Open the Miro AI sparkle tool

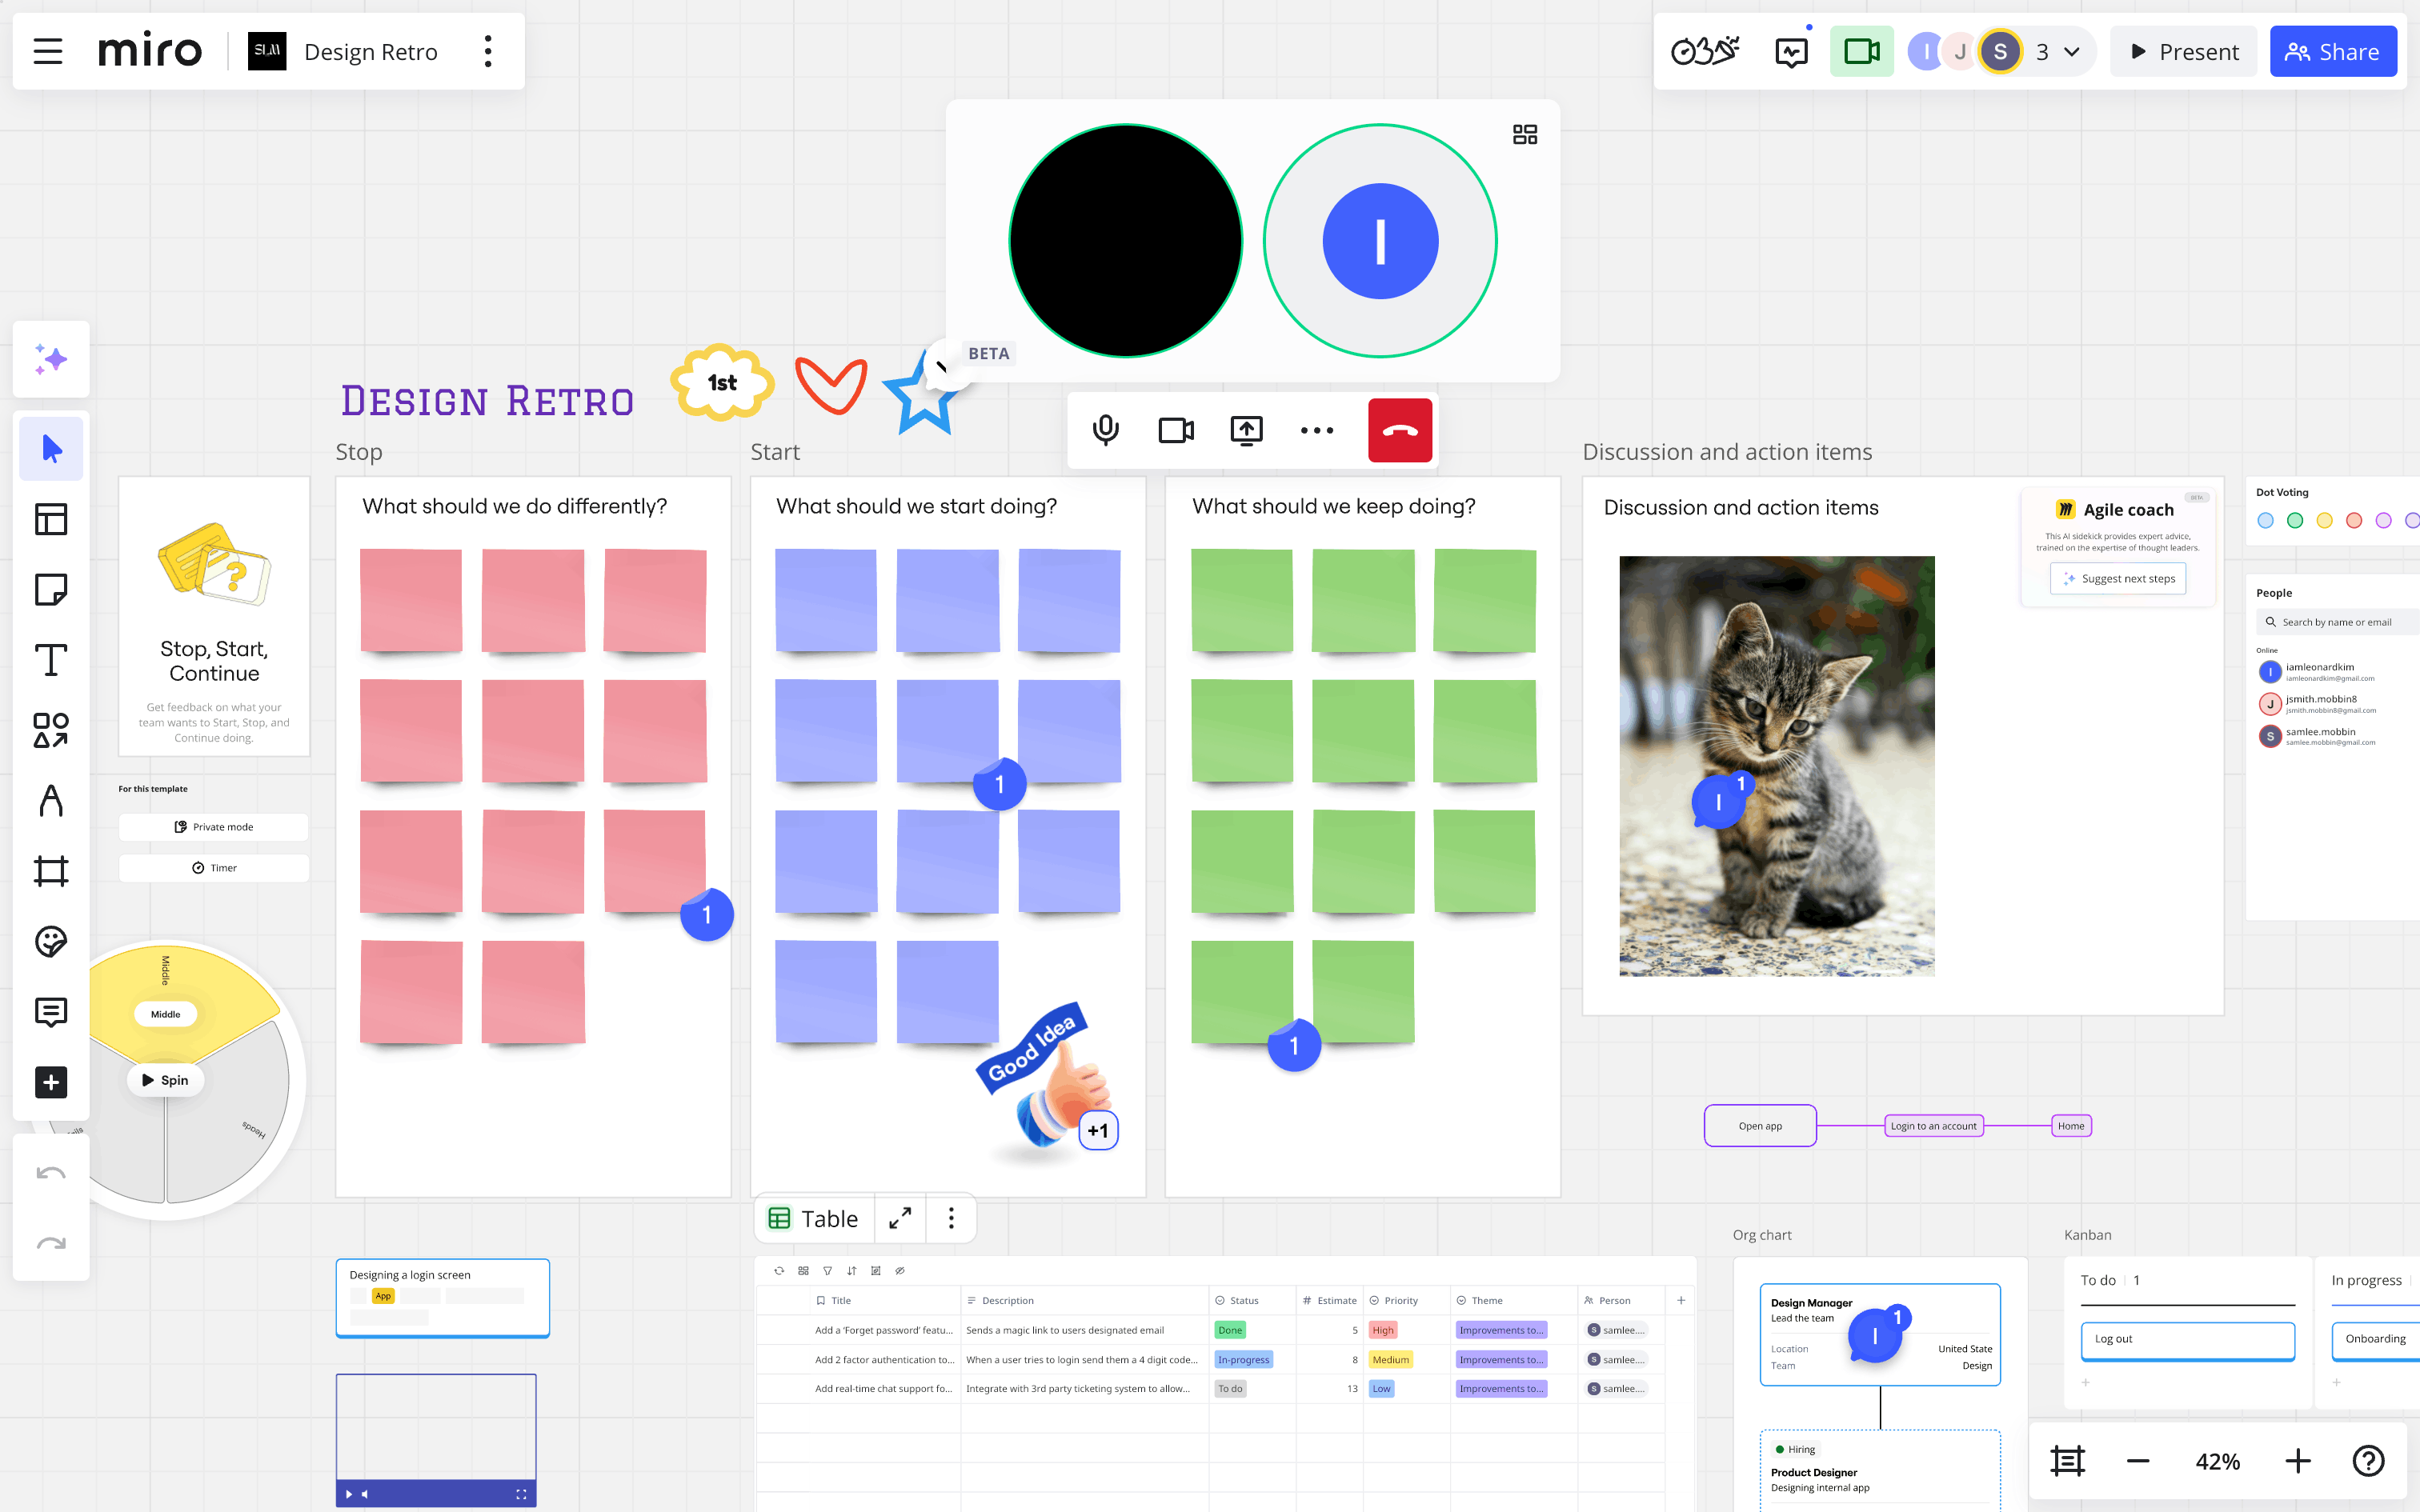[51, 359]
